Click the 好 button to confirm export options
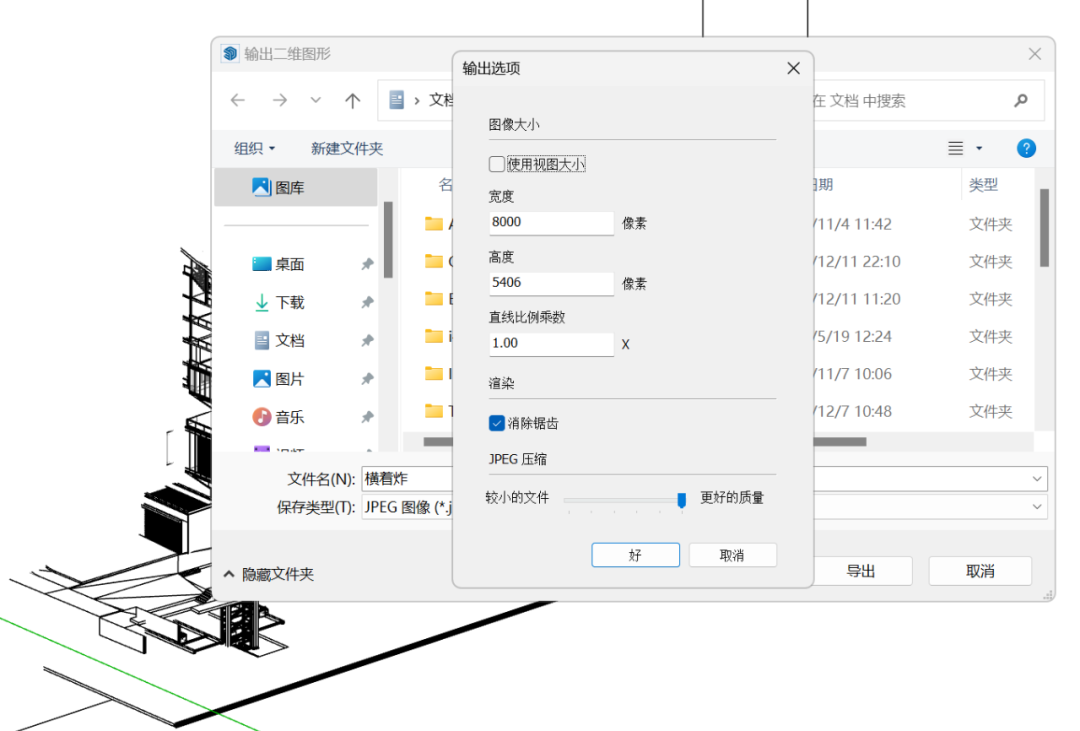Viewport: 1080px width, 731px height. (x=635, y=554)
